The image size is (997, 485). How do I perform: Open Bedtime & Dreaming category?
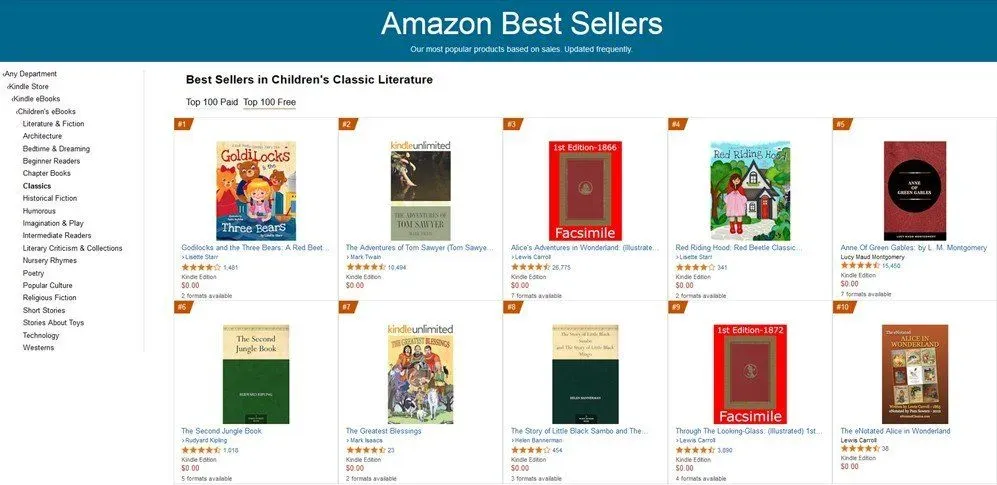pyautogui.click(x=56, y=149)
